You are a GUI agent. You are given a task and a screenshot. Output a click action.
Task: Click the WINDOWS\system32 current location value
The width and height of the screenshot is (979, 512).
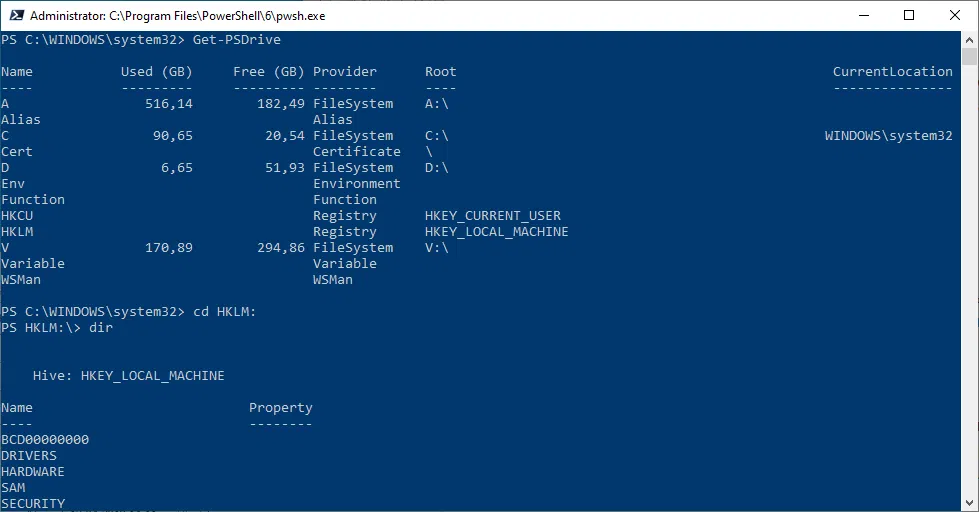tap(888, 136)
